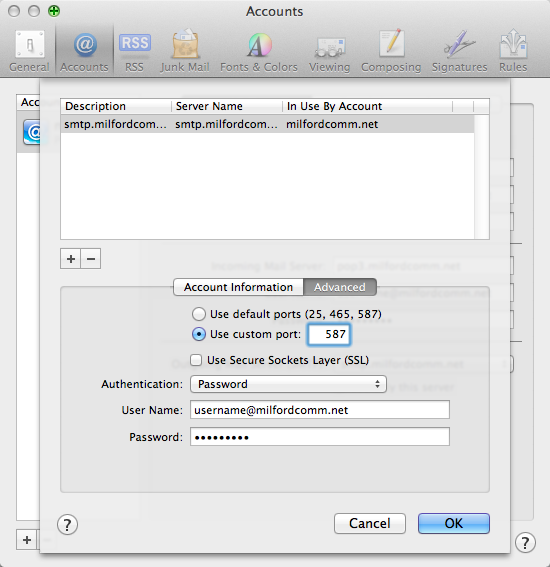Click the Cancel button
Viewport: 550px width, 567px height.
pos(370,523)
